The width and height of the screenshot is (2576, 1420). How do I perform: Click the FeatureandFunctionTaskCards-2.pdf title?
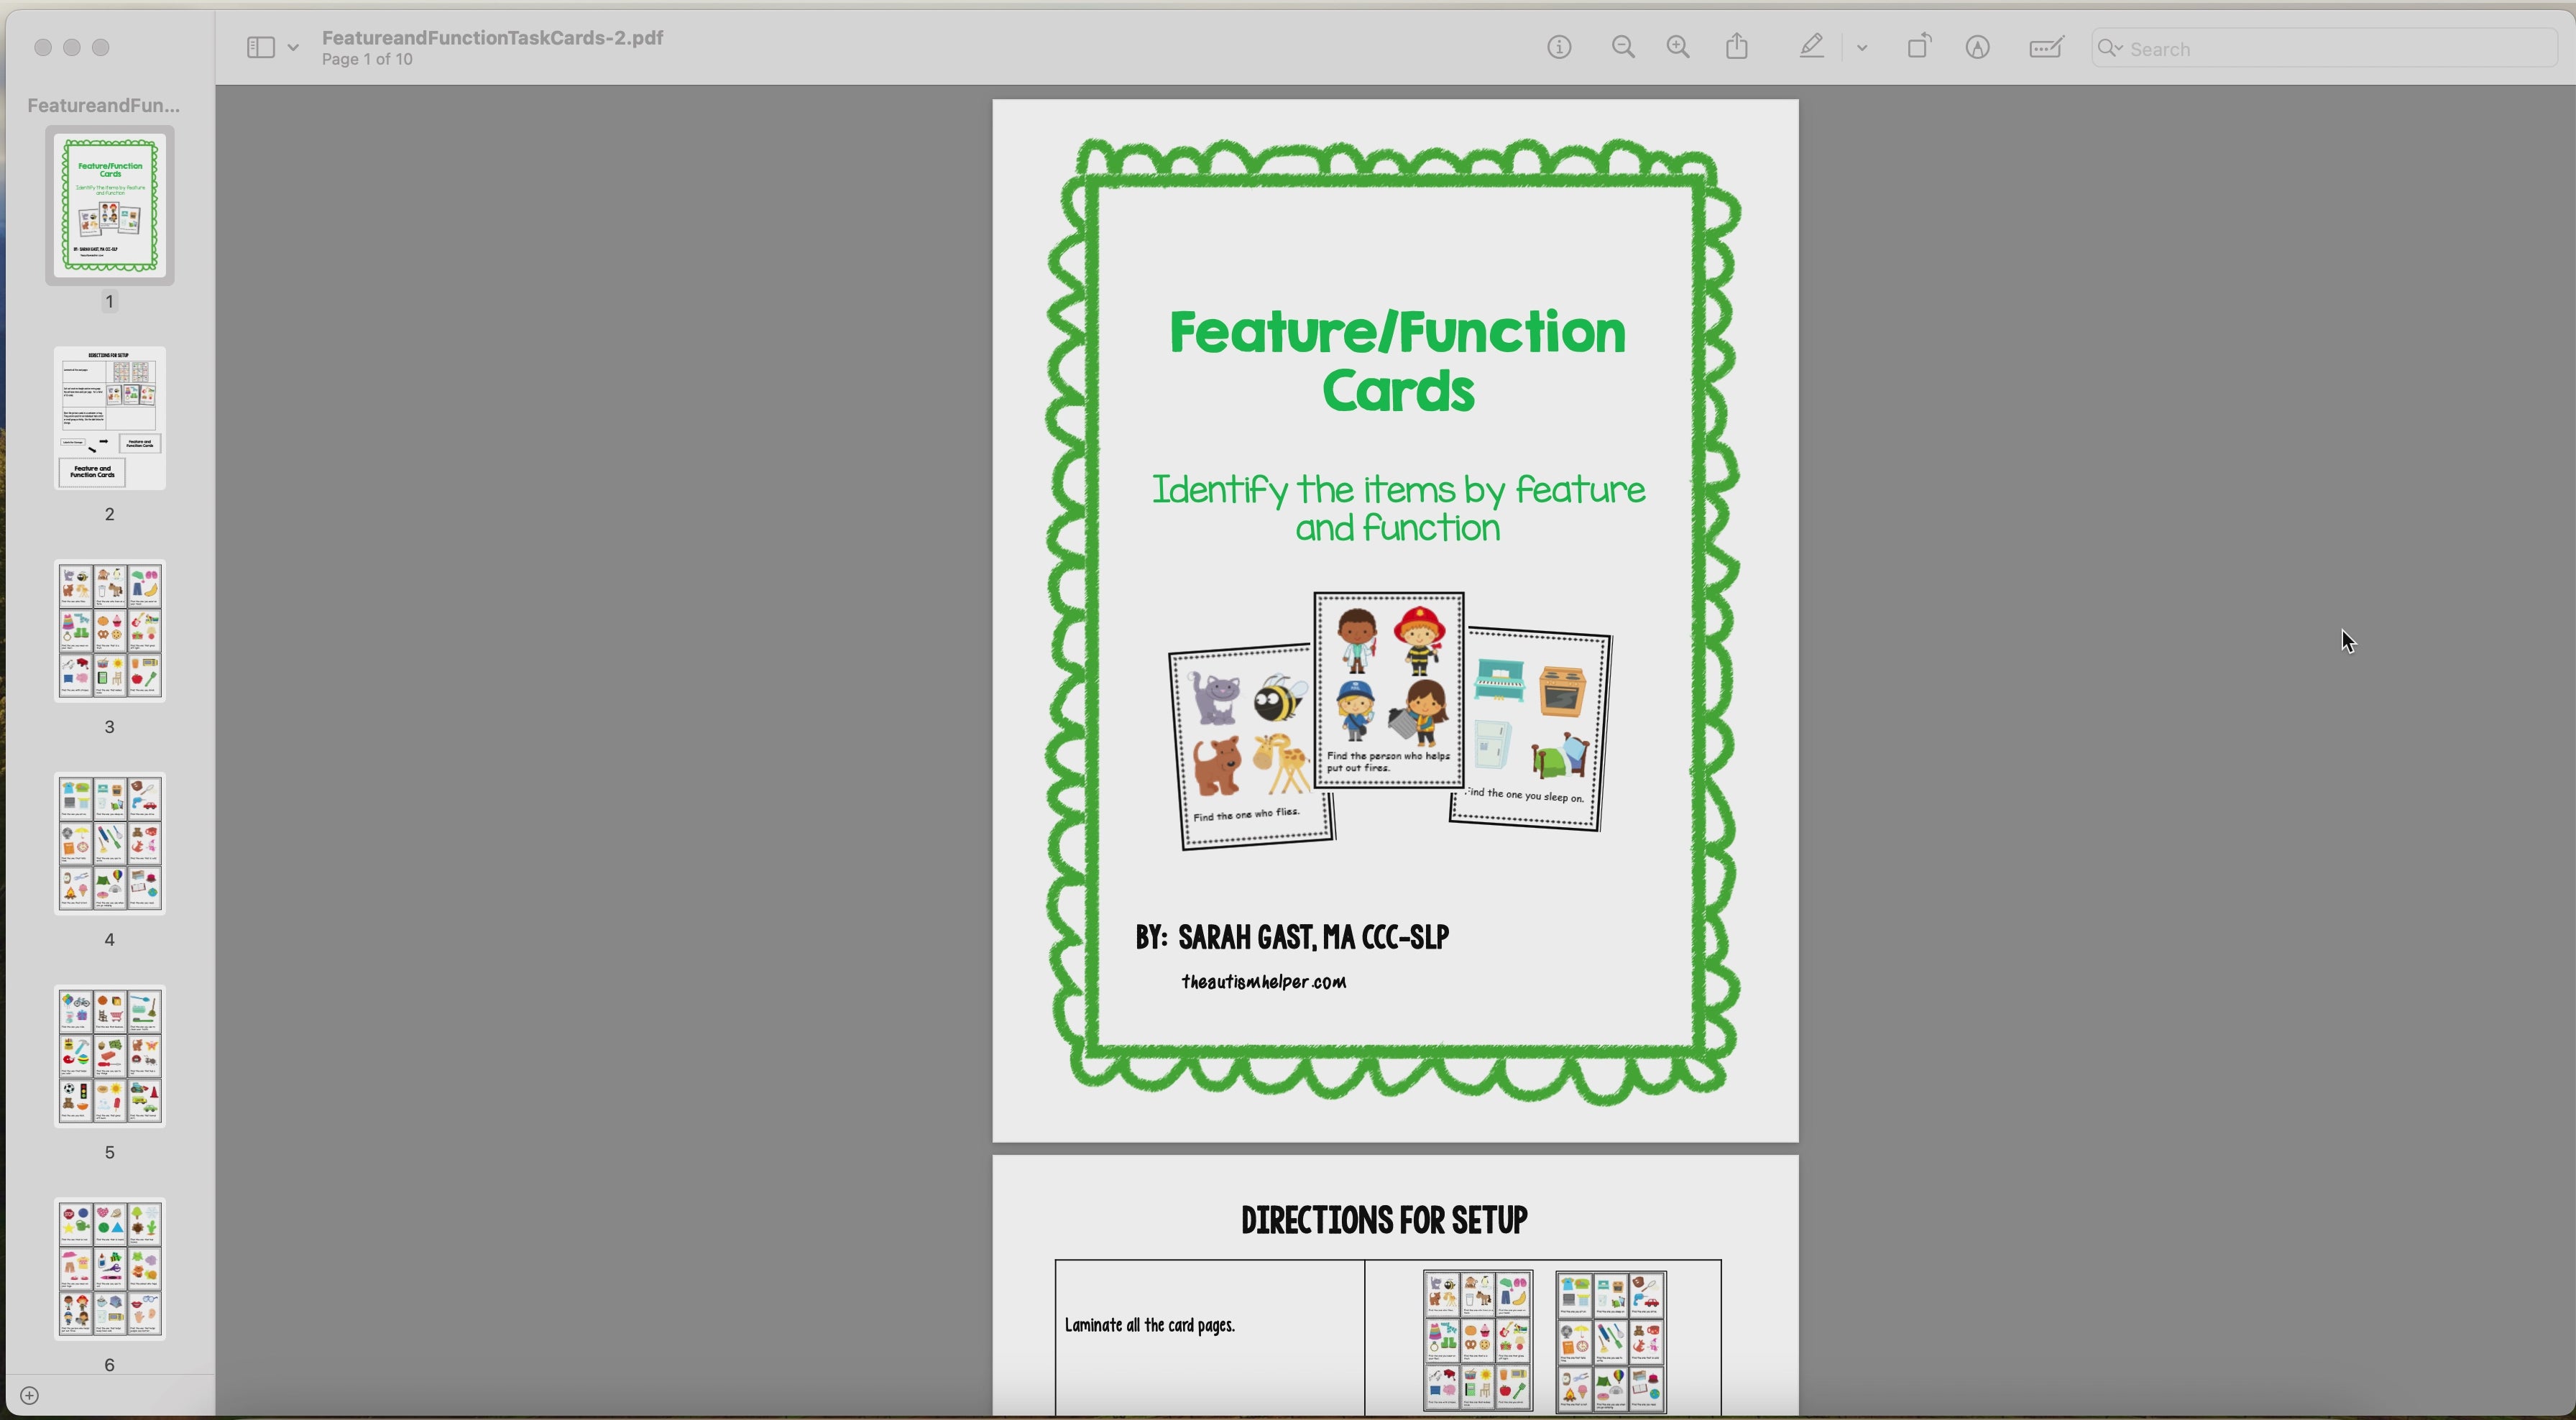(492, 38)
